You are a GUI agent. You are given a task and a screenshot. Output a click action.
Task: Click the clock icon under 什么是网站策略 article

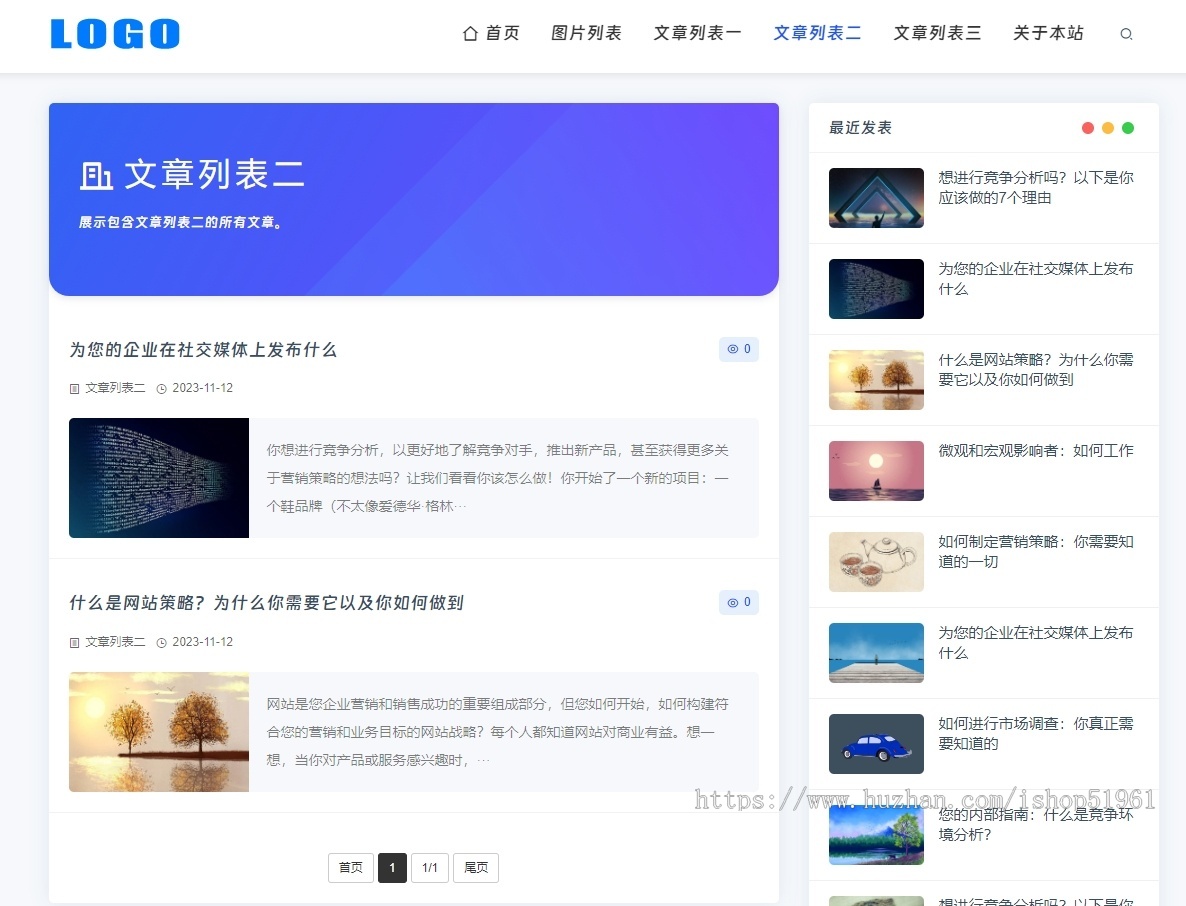point(161,643)
